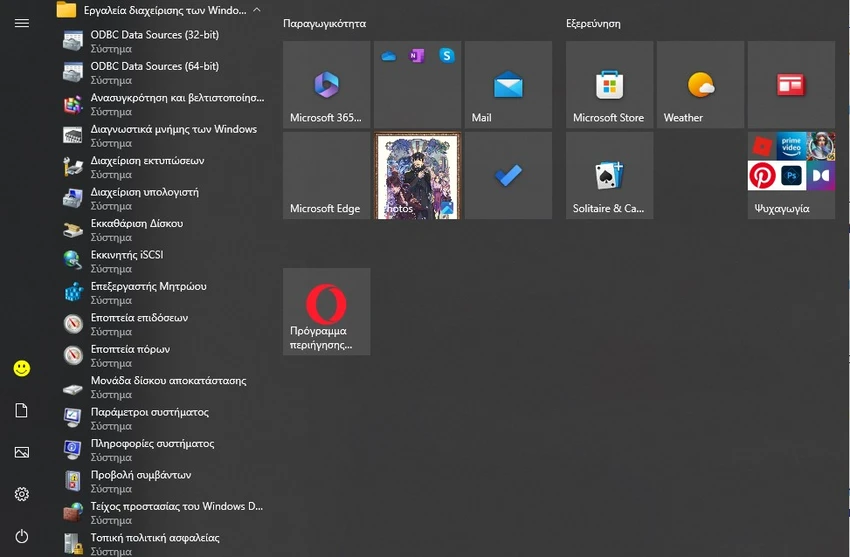Launch Ανασυγκρότηση και βελτιστοποίηση drives
850x557 pixels.
[x=163, y=104]
